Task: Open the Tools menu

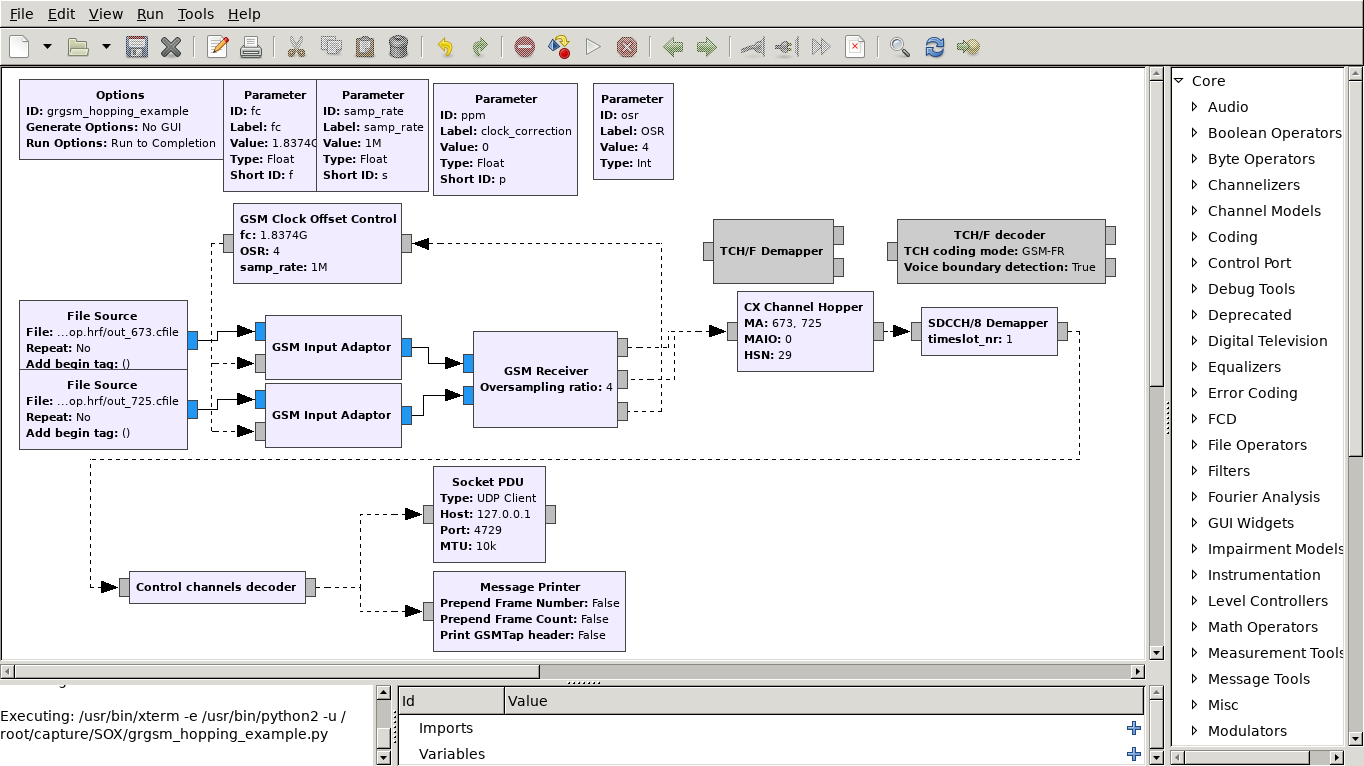Action: click(x=196, y=14)
